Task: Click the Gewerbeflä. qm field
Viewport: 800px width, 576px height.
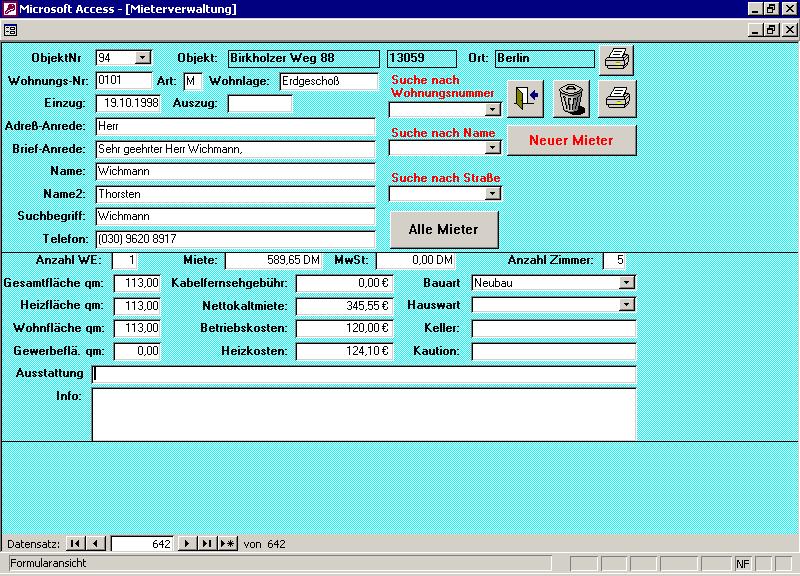Action: tap(137, 351)
